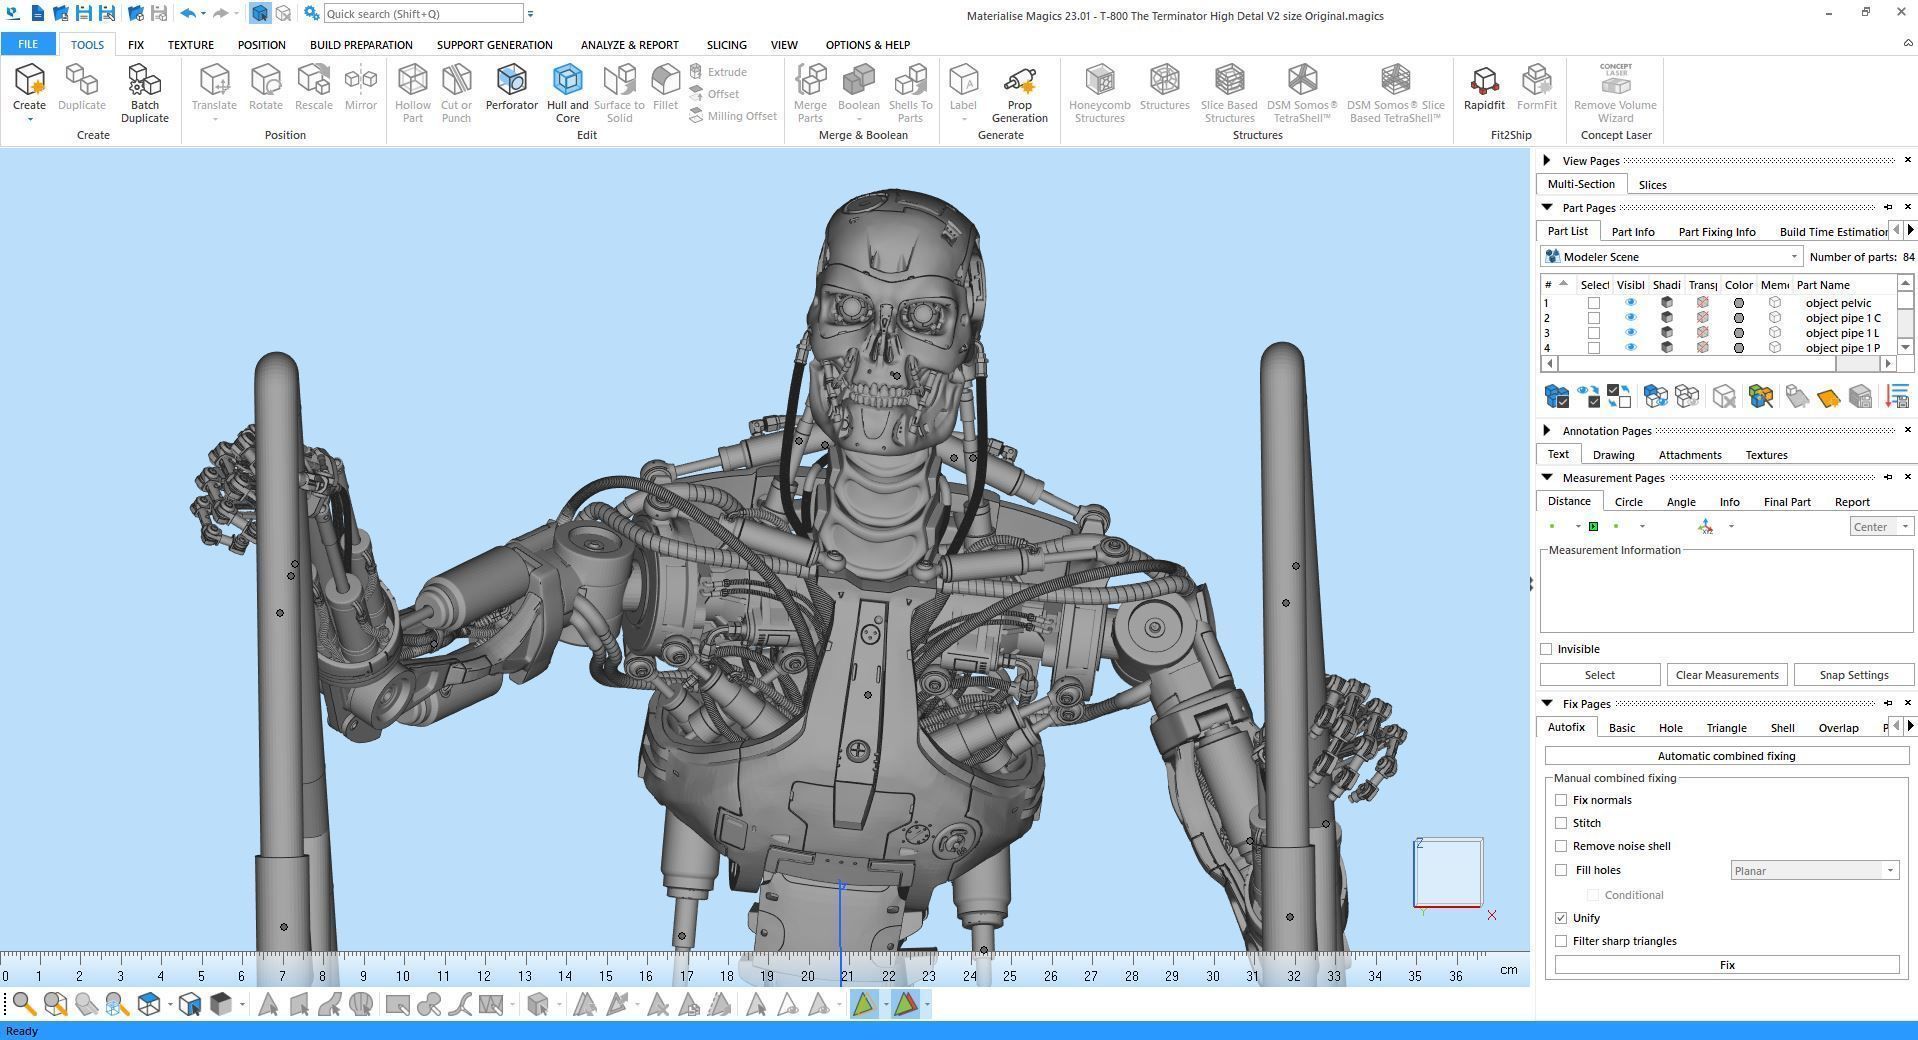Click color swatch for object pipe 1 P
1918x1040 pixels.
1738,348
